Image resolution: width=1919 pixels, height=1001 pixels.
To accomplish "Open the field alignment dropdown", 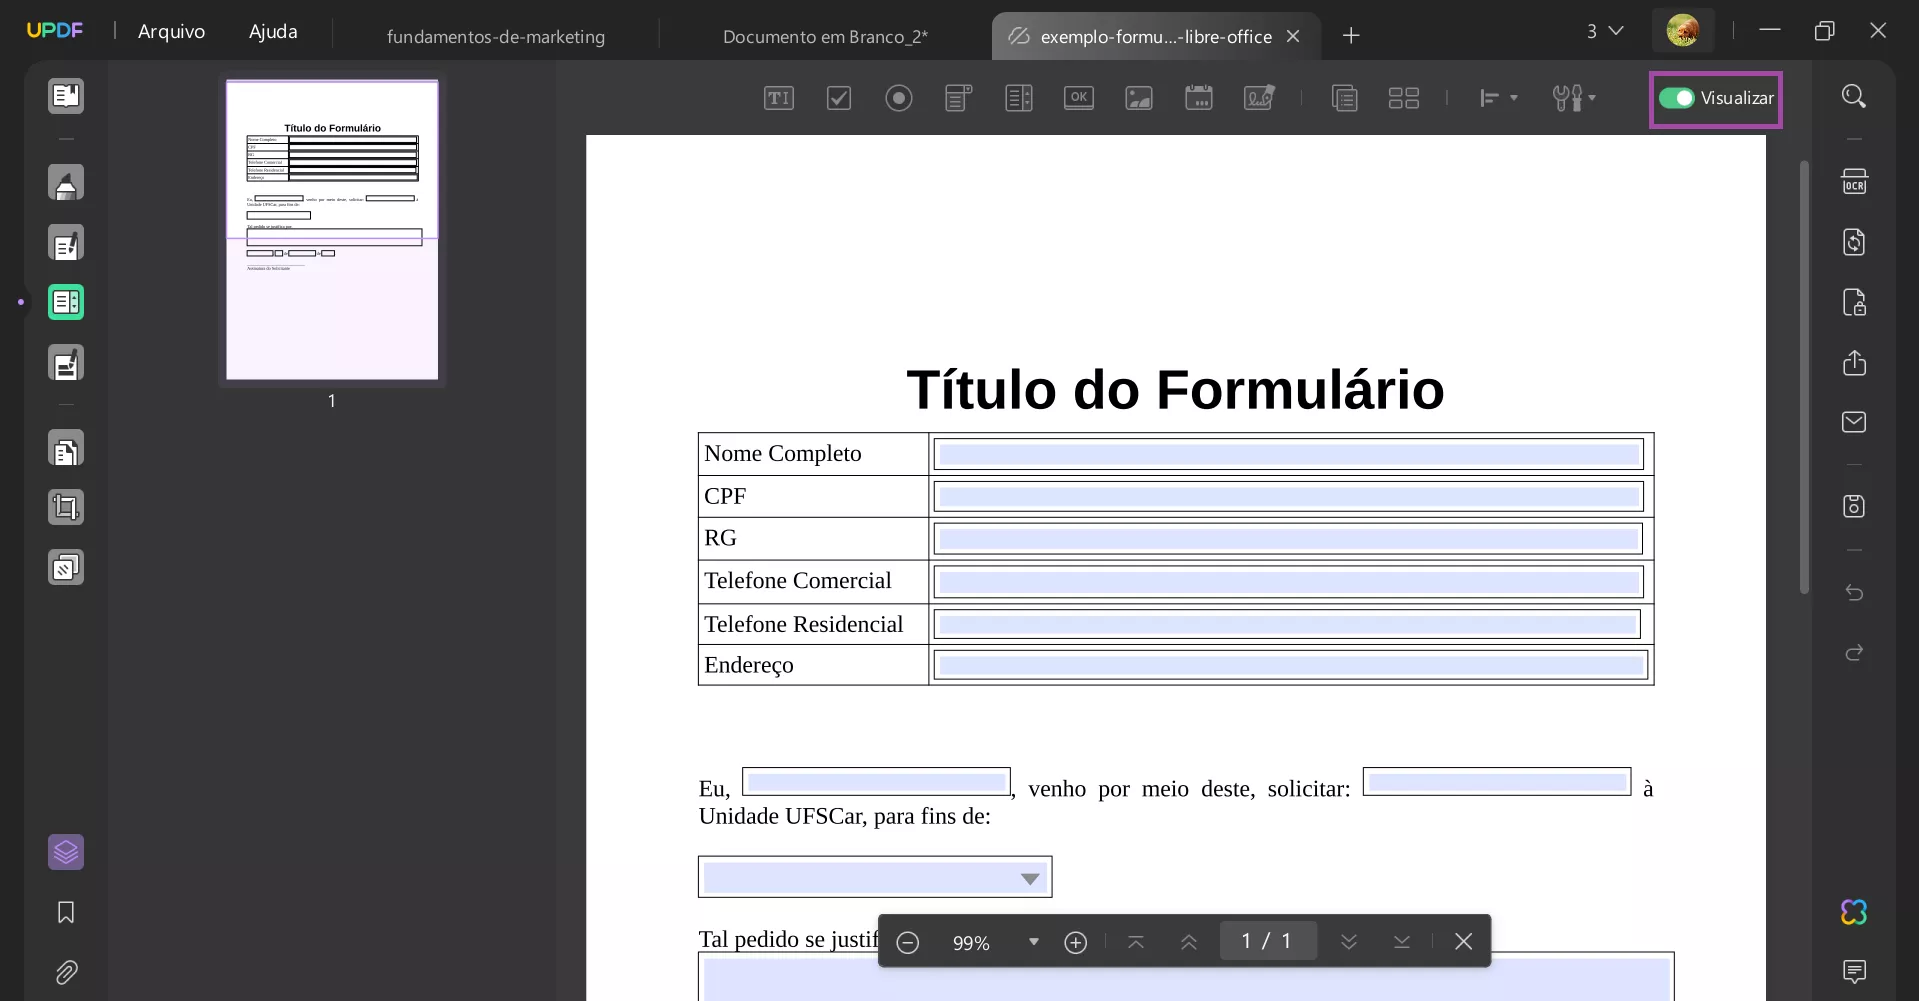I will pos(1497,98).
